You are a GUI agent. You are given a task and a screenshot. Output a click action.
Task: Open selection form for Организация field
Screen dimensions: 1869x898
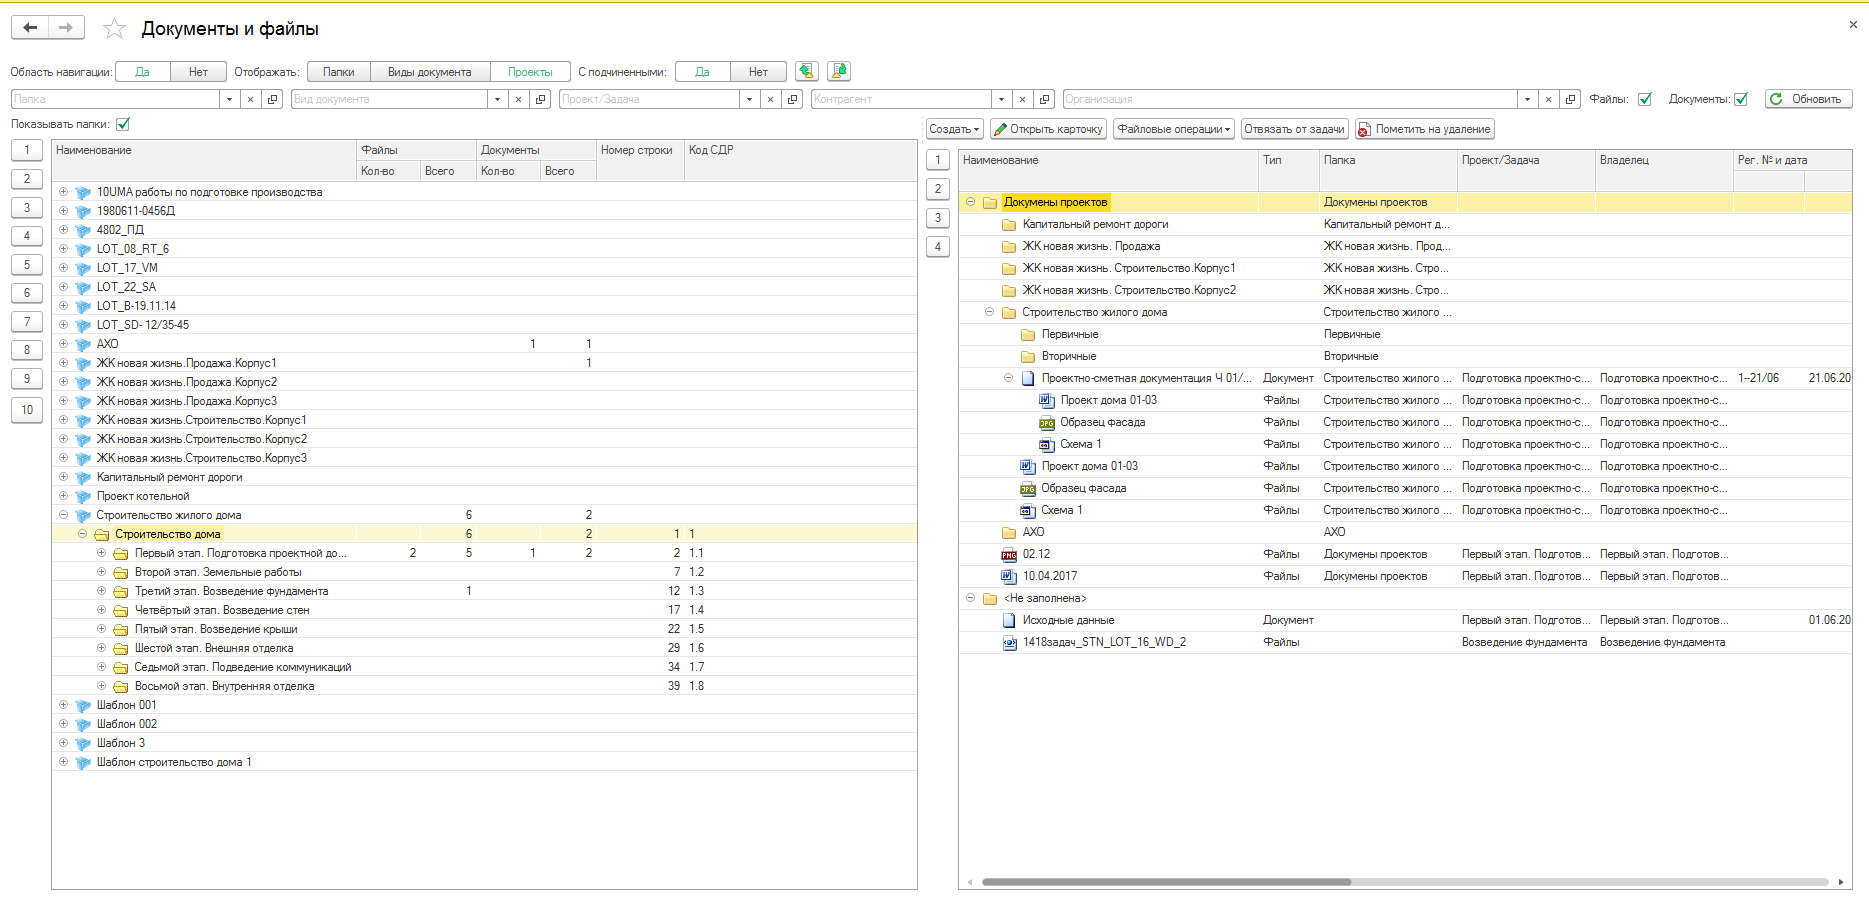pyautogui.click(x=1570, y=99)
